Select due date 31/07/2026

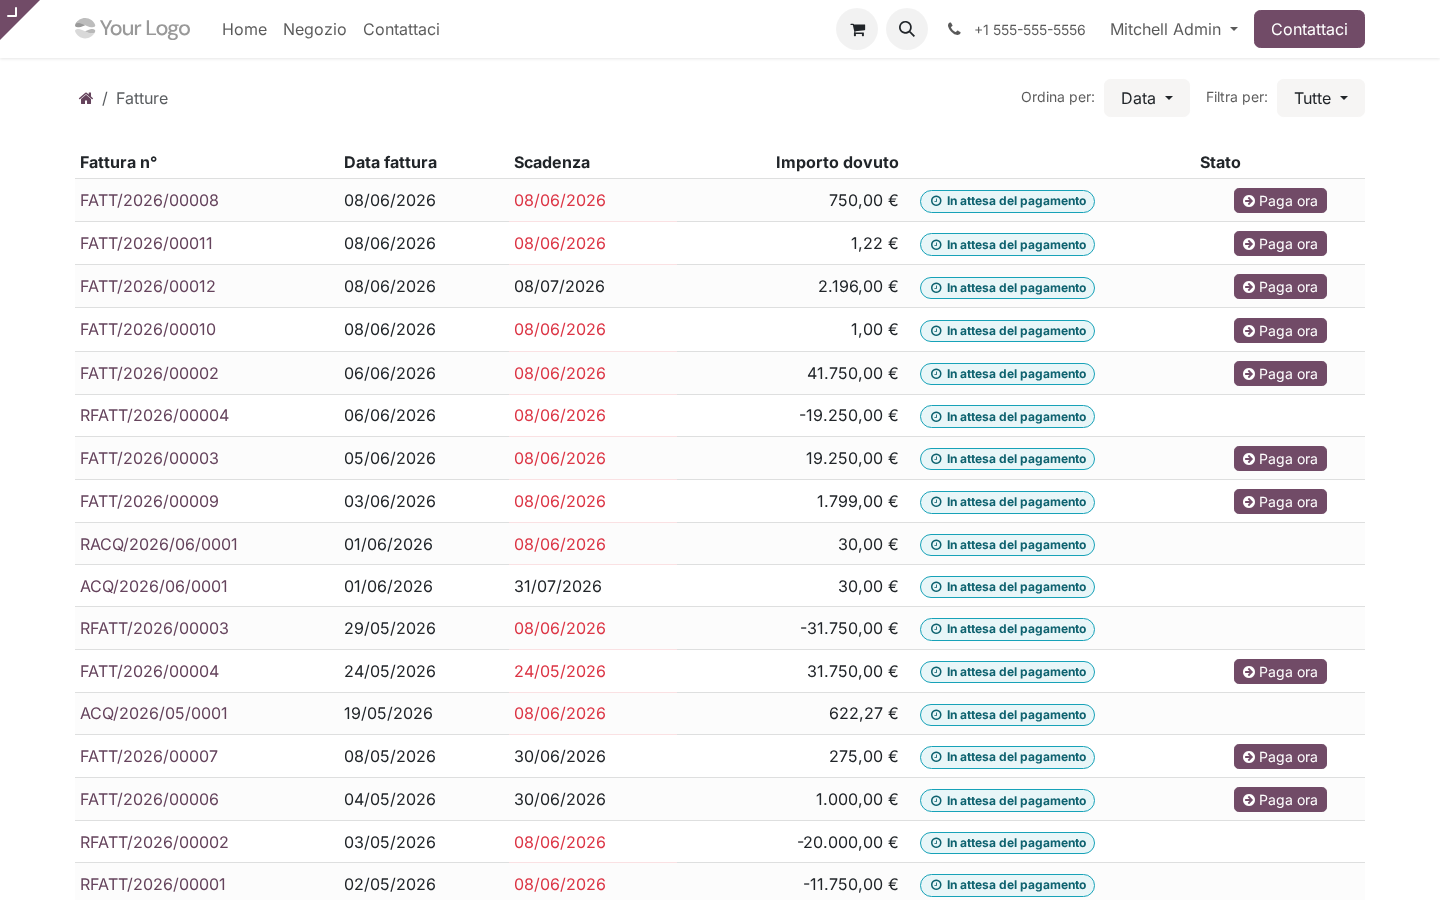(558, 586)
